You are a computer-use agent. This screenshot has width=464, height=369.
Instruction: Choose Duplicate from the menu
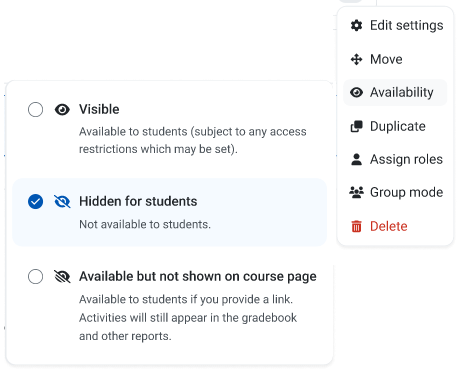point(395,126)
